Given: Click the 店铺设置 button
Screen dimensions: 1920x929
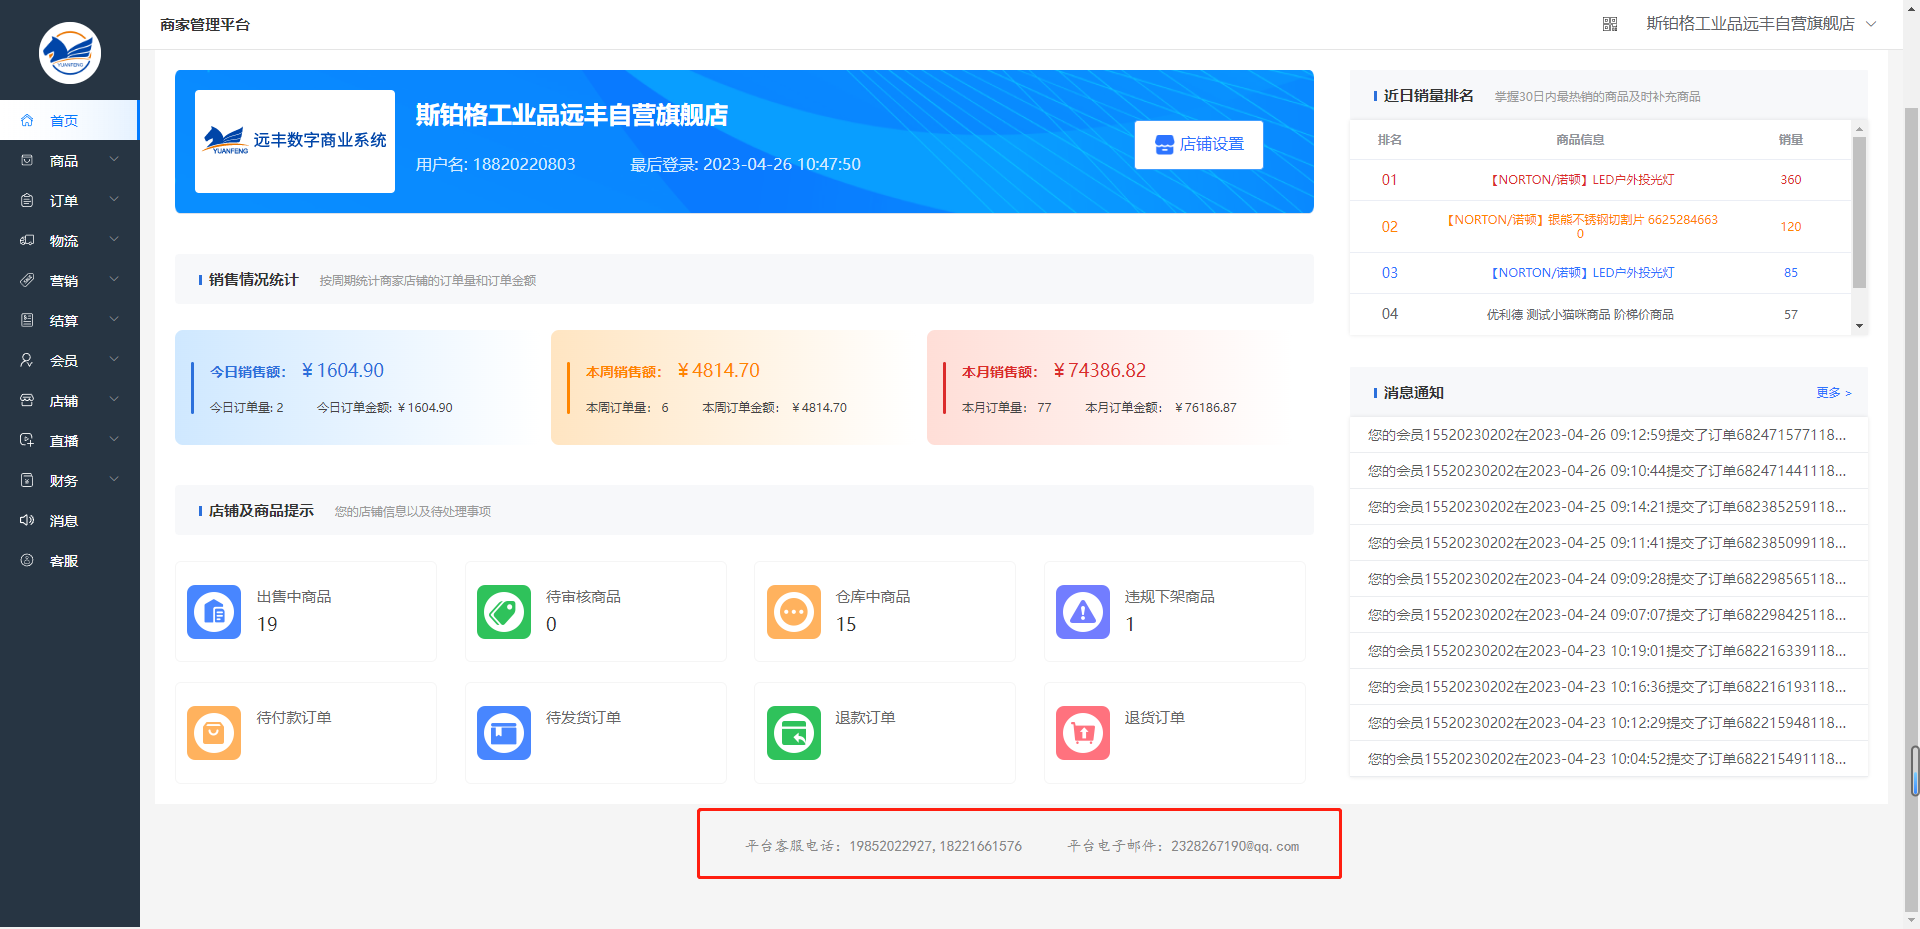Looking at the screenshot, I should pyautogui.click(x=1199, y=145).
